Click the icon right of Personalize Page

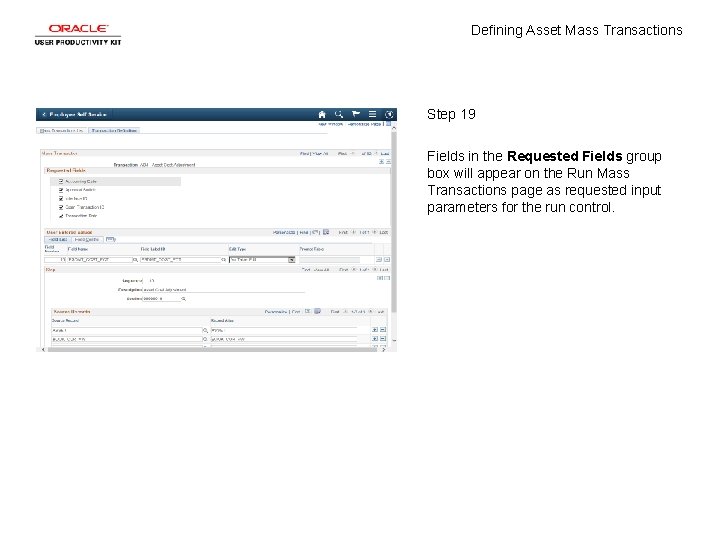pos(388,124)
